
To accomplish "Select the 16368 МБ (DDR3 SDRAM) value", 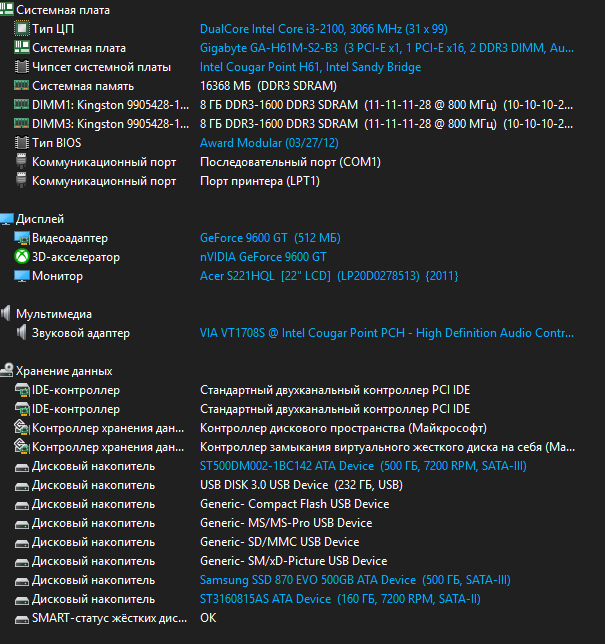I will pyautogui.click(x=269, y=86).
